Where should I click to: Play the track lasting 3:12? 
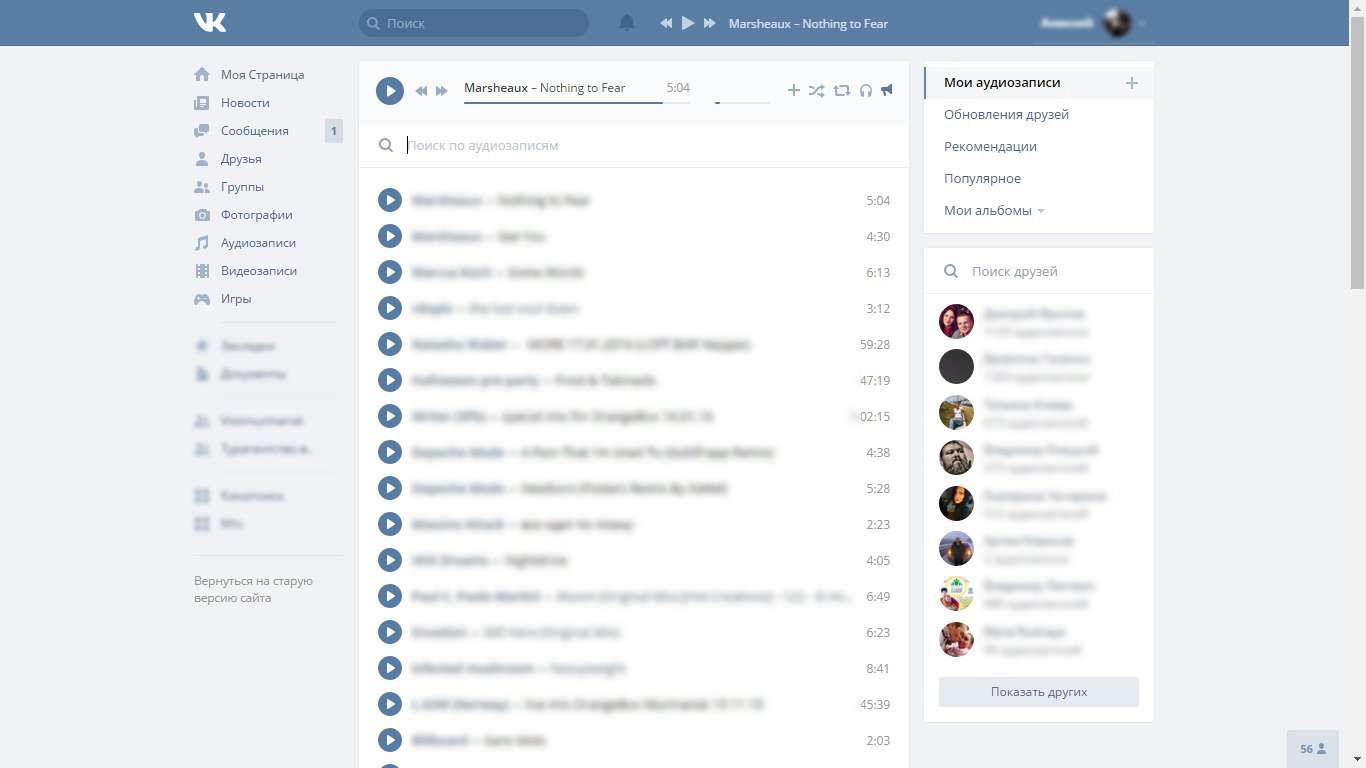[x=390, y=308]
